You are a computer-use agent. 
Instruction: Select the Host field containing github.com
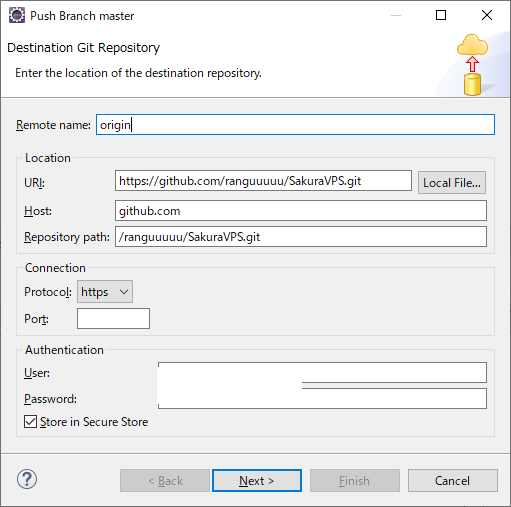pyautogui.click(x=301, y=211)
